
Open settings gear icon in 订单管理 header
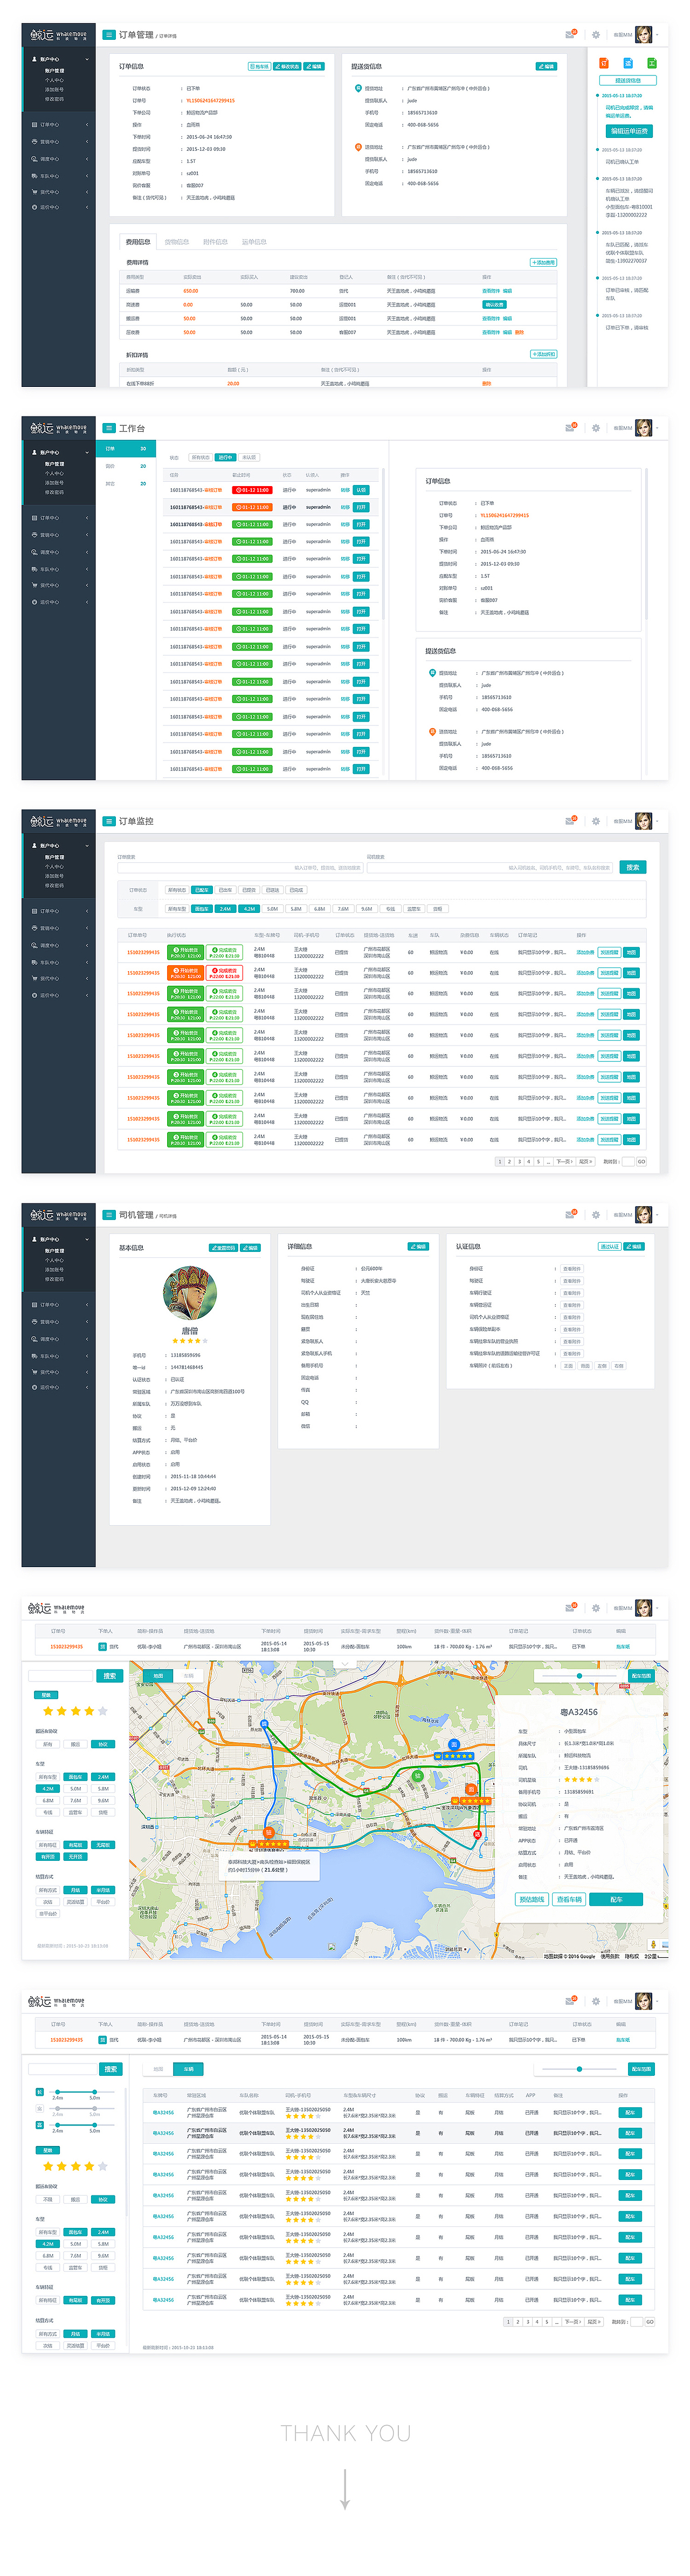point(596,35)
